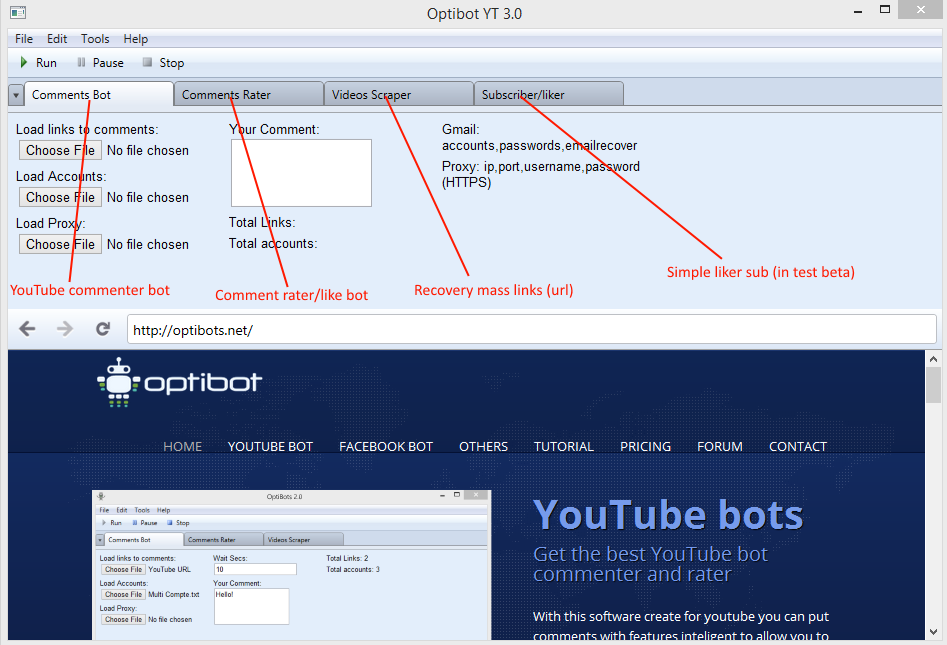Screen dimensions: 947x645
Task: Click the URL address bar showing optibots.net
Action: pos(531,330)
